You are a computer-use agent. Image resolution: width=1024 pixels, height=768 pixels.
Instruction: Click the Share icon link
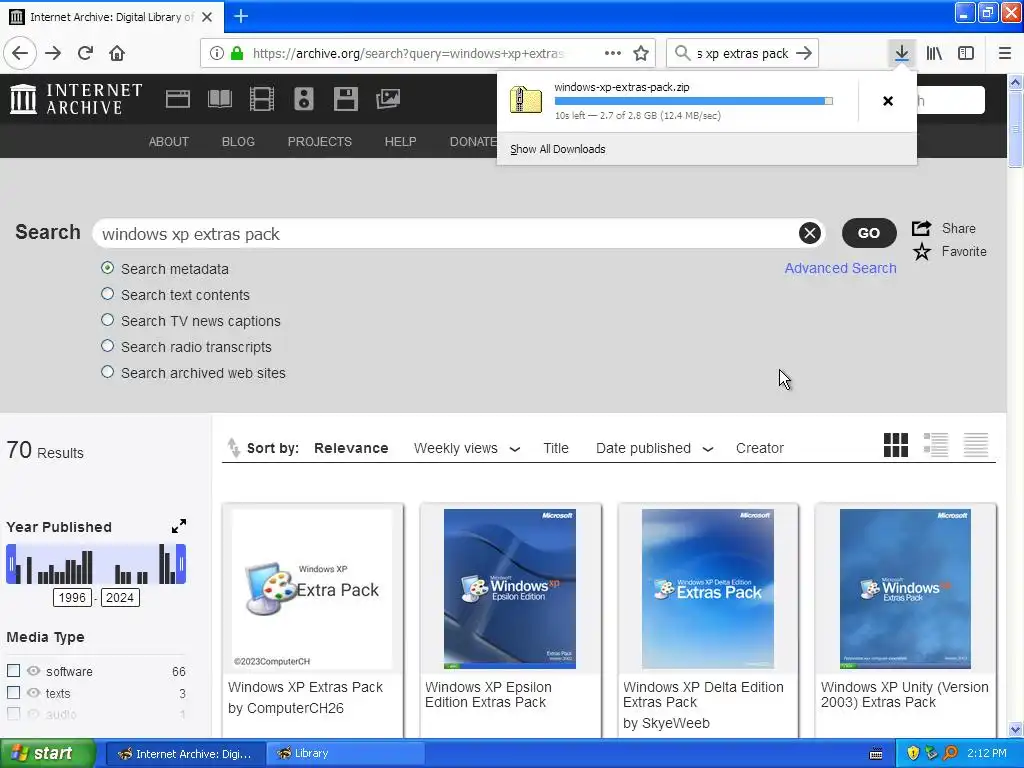tap(944, 229)
